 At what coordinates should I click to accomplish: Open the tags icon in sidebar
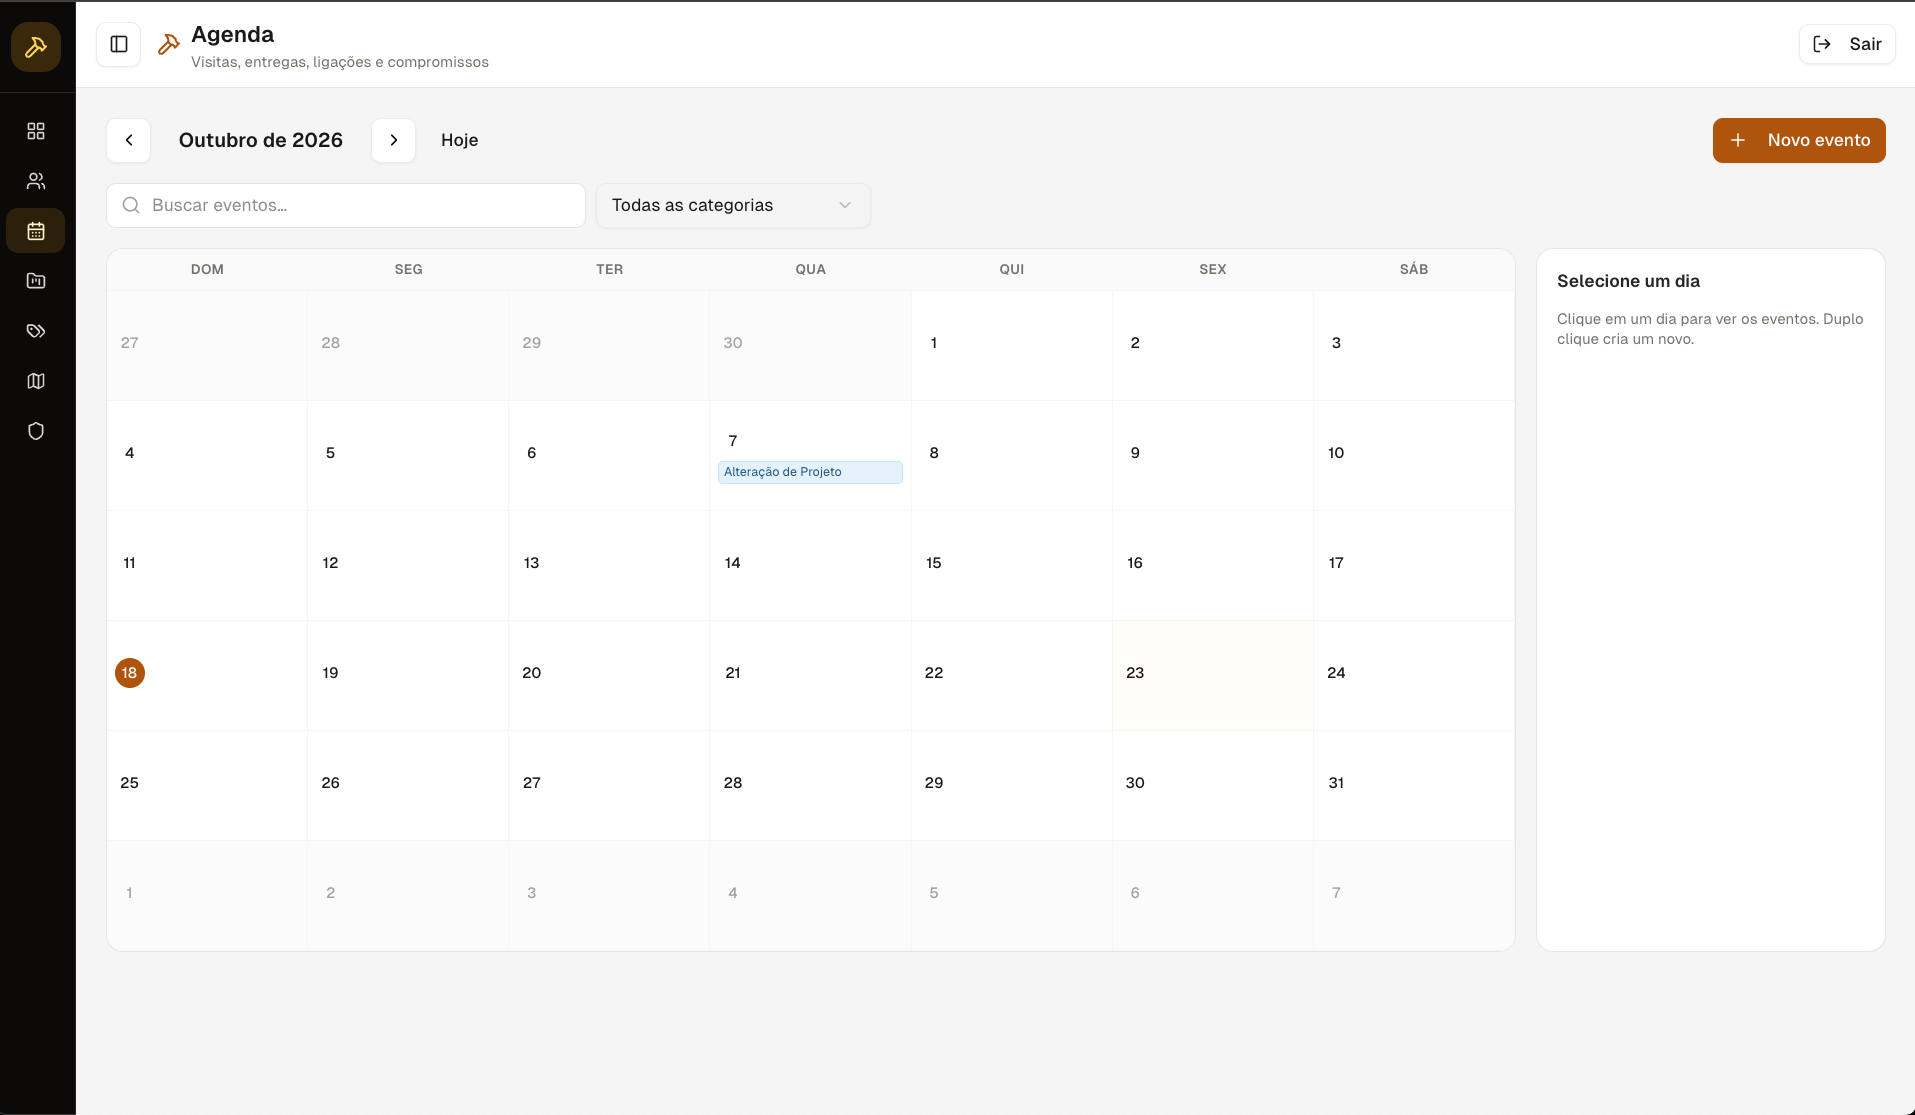pyautogui.click(x=36, y=331)
